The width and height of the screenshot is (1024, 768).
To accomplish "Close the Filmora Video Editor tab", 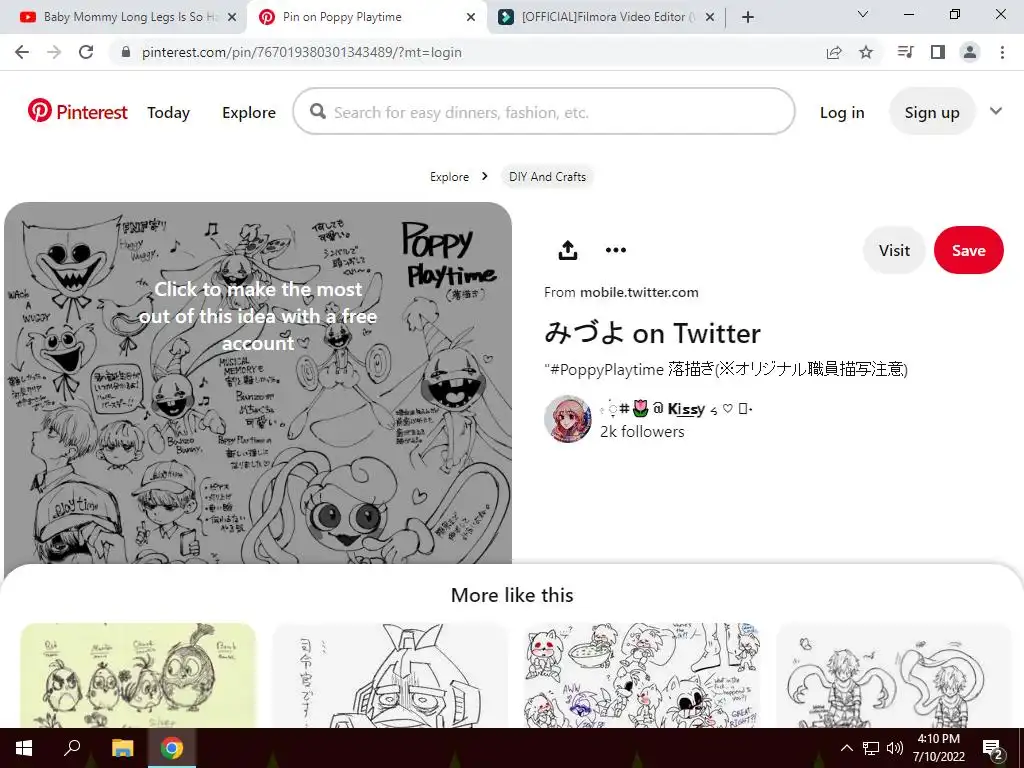I will point(711,17).
